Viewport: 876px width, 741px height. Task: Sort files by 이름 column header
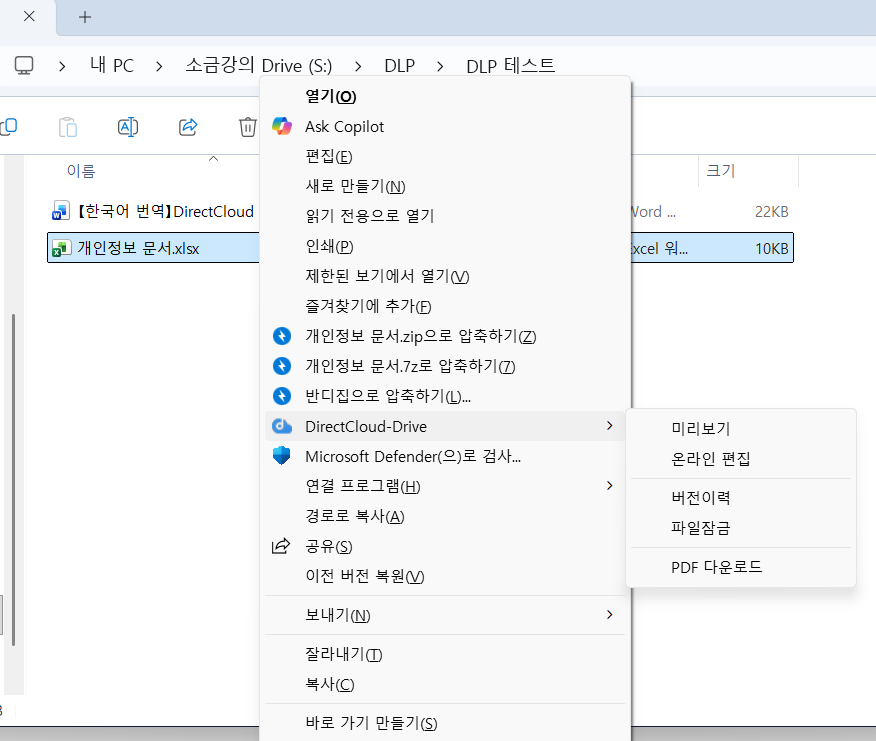81,170
